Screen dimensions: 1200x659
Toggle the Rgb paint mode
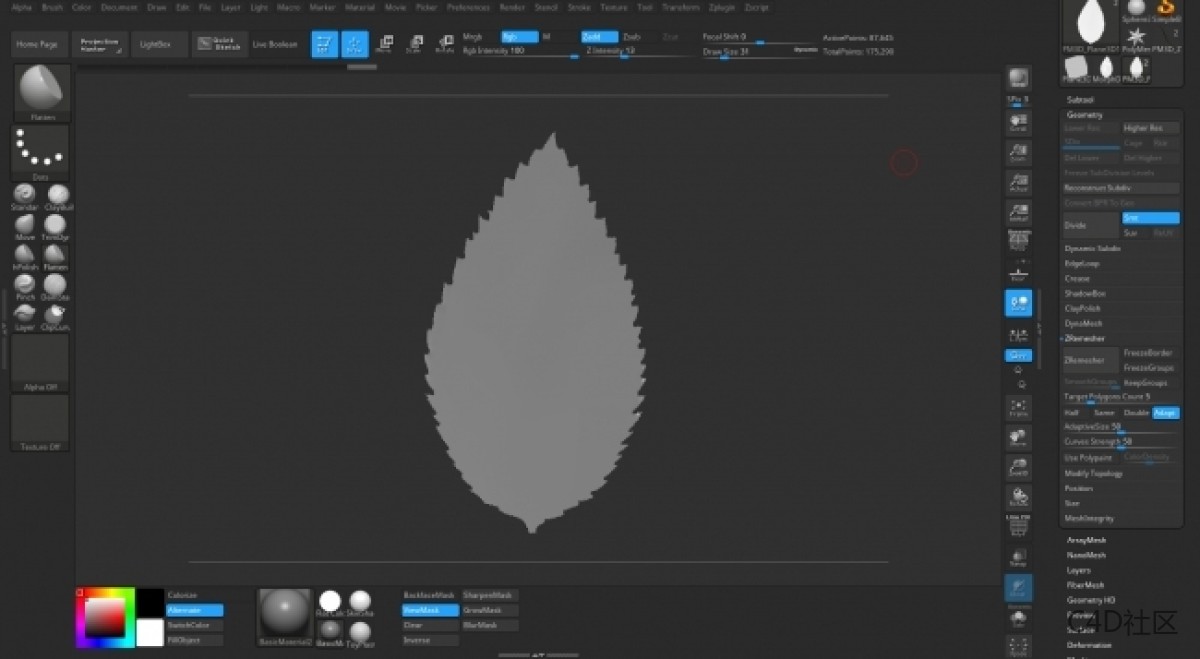coord(519,37)
